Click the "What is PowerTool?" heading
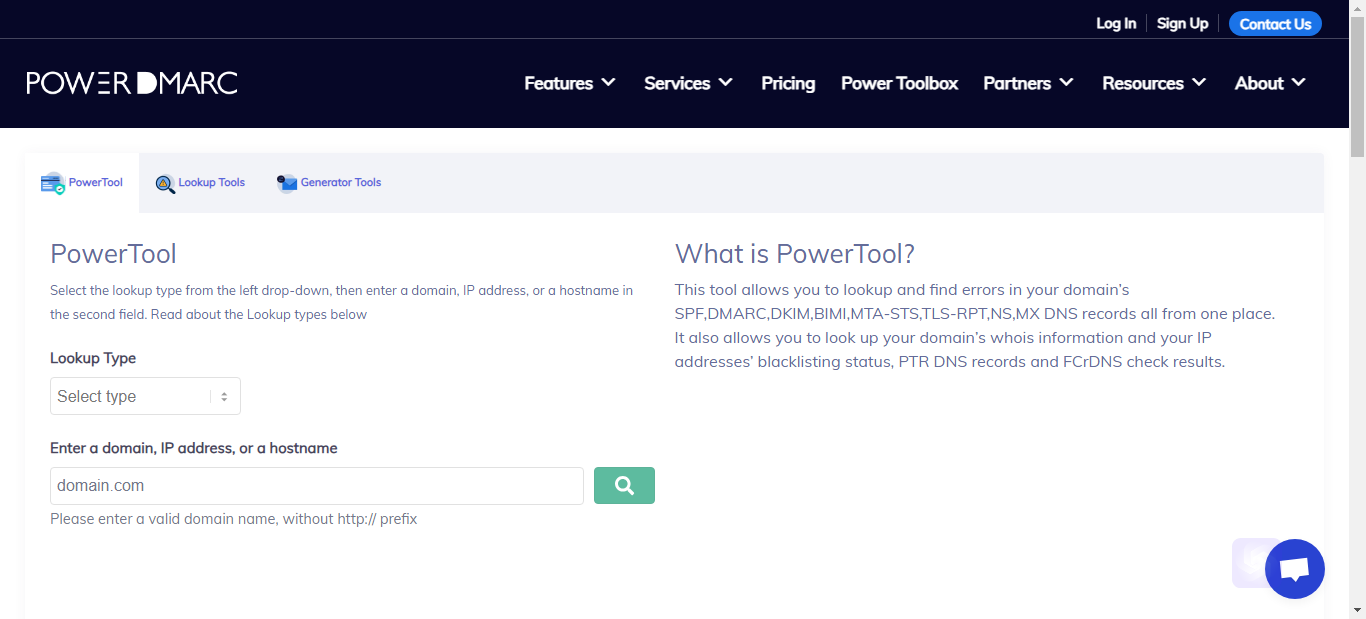The image size is (1366, 619). 795,254
